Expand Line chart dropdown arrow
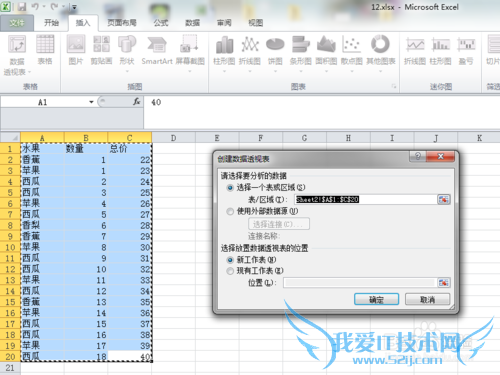 tap(250, 71)
